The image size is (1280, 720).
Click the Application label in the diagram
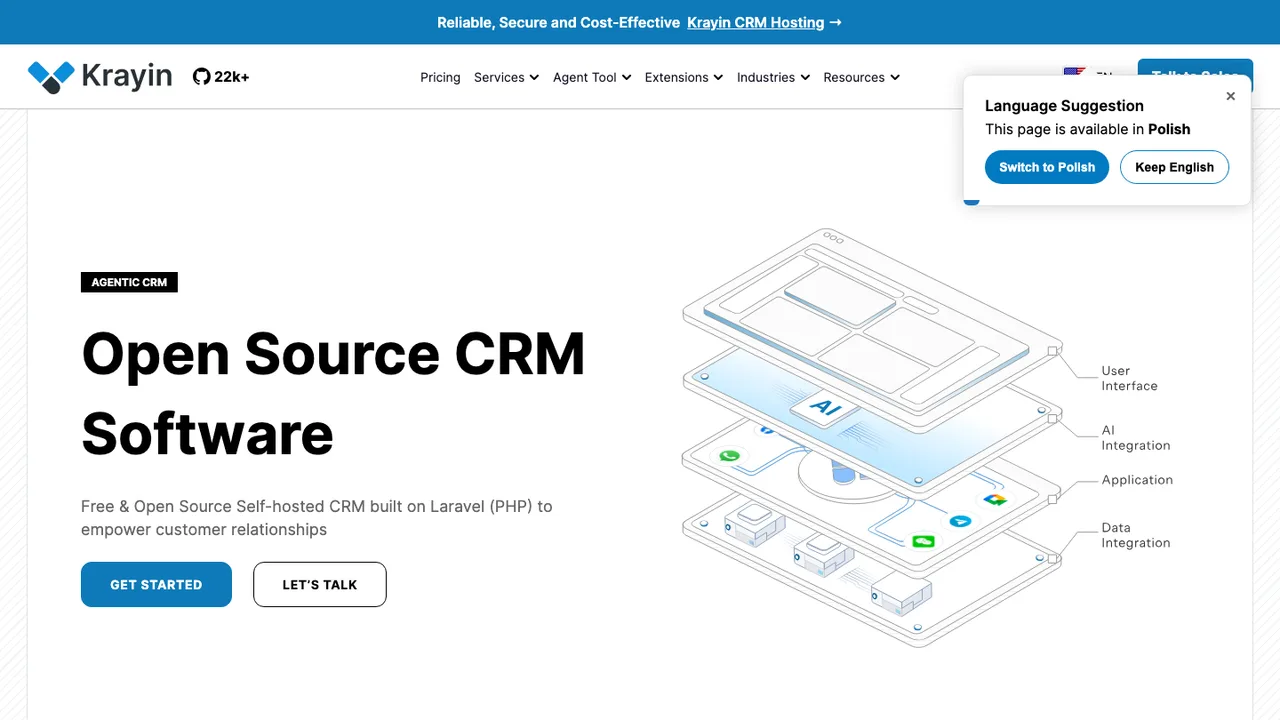click(x=1137, y=480)
